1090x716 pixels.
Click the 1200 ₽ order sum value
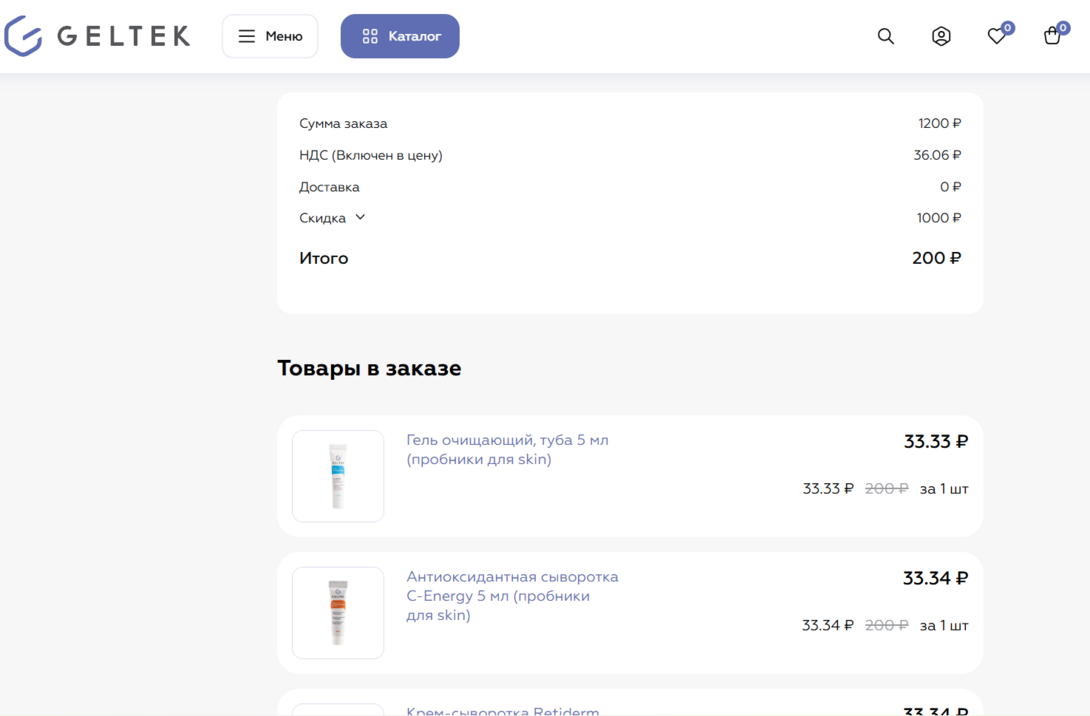[x=939, y=123]
